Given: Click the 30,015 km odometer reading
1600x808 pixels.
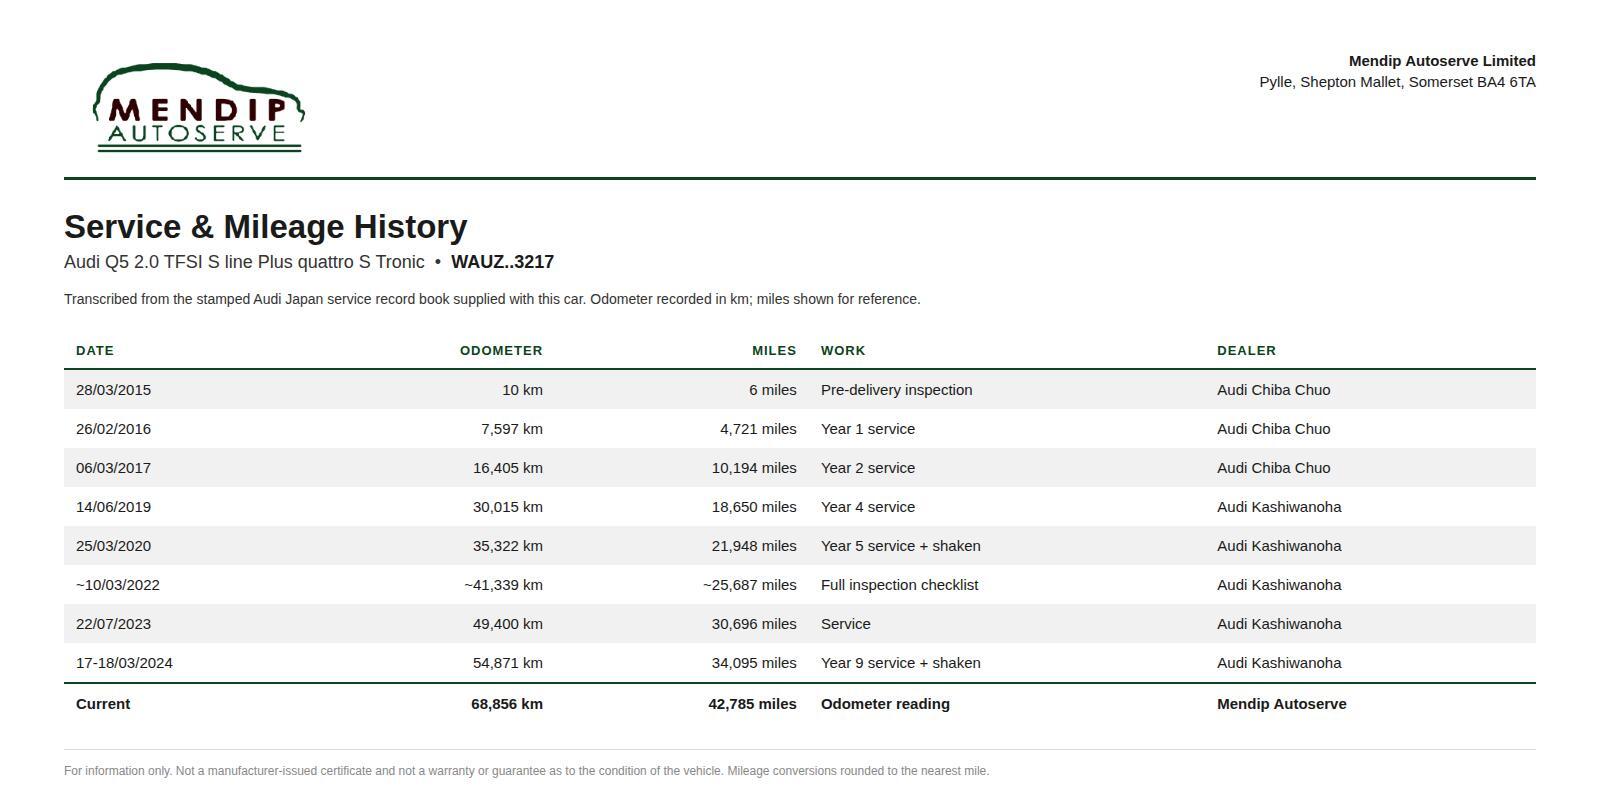Looking at the screenshot, I should tap(508, 507).
